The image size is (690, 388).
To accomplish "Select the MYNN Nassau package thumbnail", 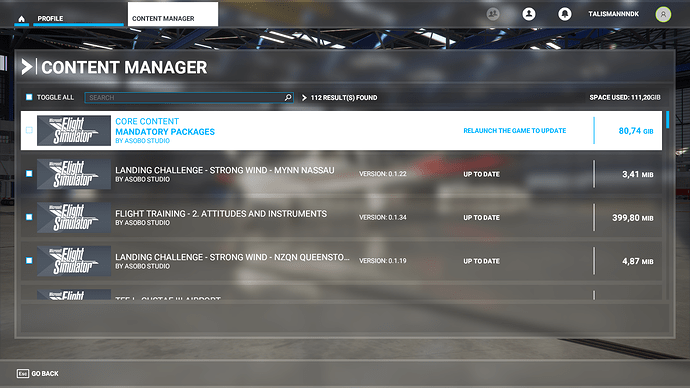I will pyautogui.click(x=74, y=174).
